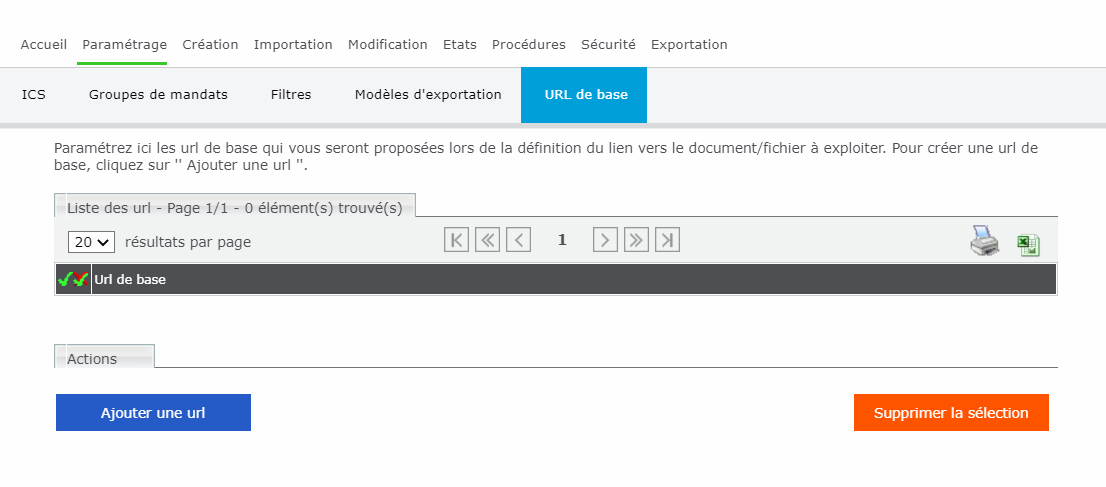Image resolution: width=1106 pixels, height=487 pixels.
Task: Export the url list to Excel
Action: pos(1028,245)
